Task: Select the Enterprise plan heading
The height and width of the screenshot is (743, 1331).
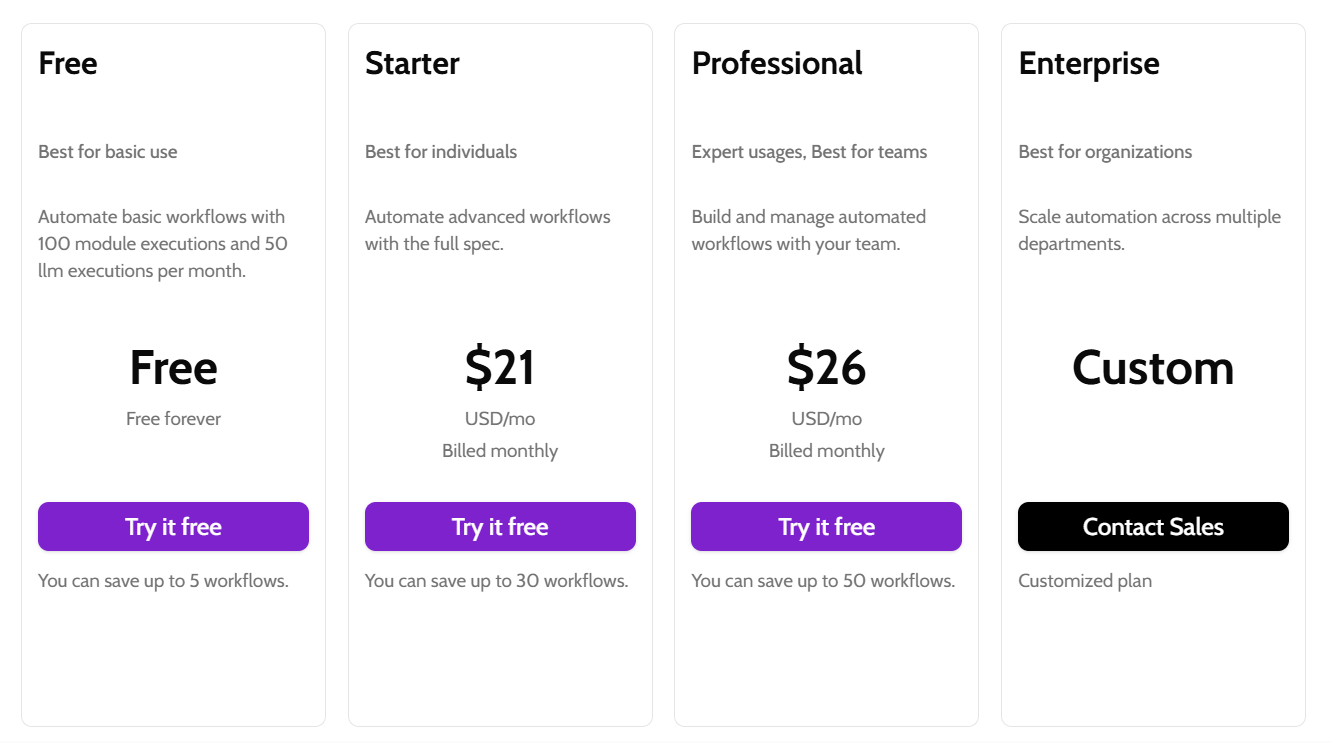Action: click(x=1089, y=63)
